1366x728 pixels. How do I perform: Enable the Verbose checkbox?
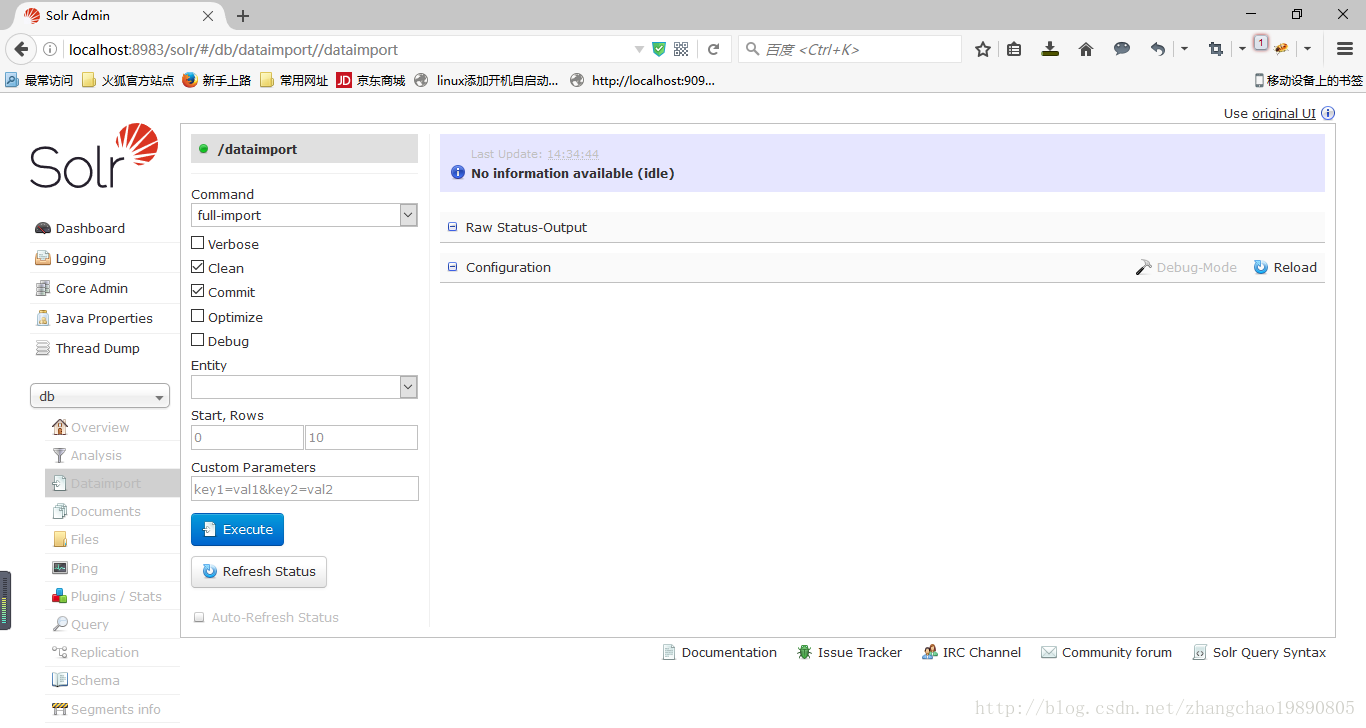click(198, 243)
